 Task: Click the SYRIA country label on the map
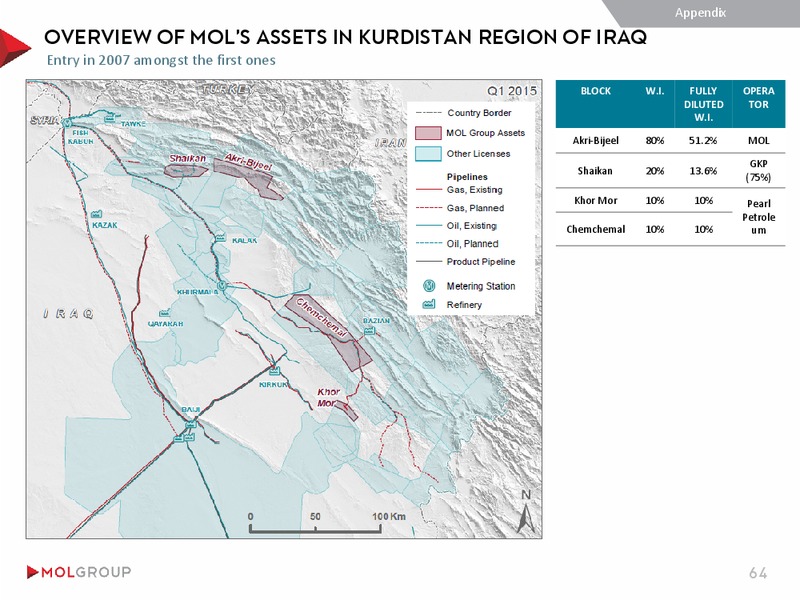coord(45,120)
